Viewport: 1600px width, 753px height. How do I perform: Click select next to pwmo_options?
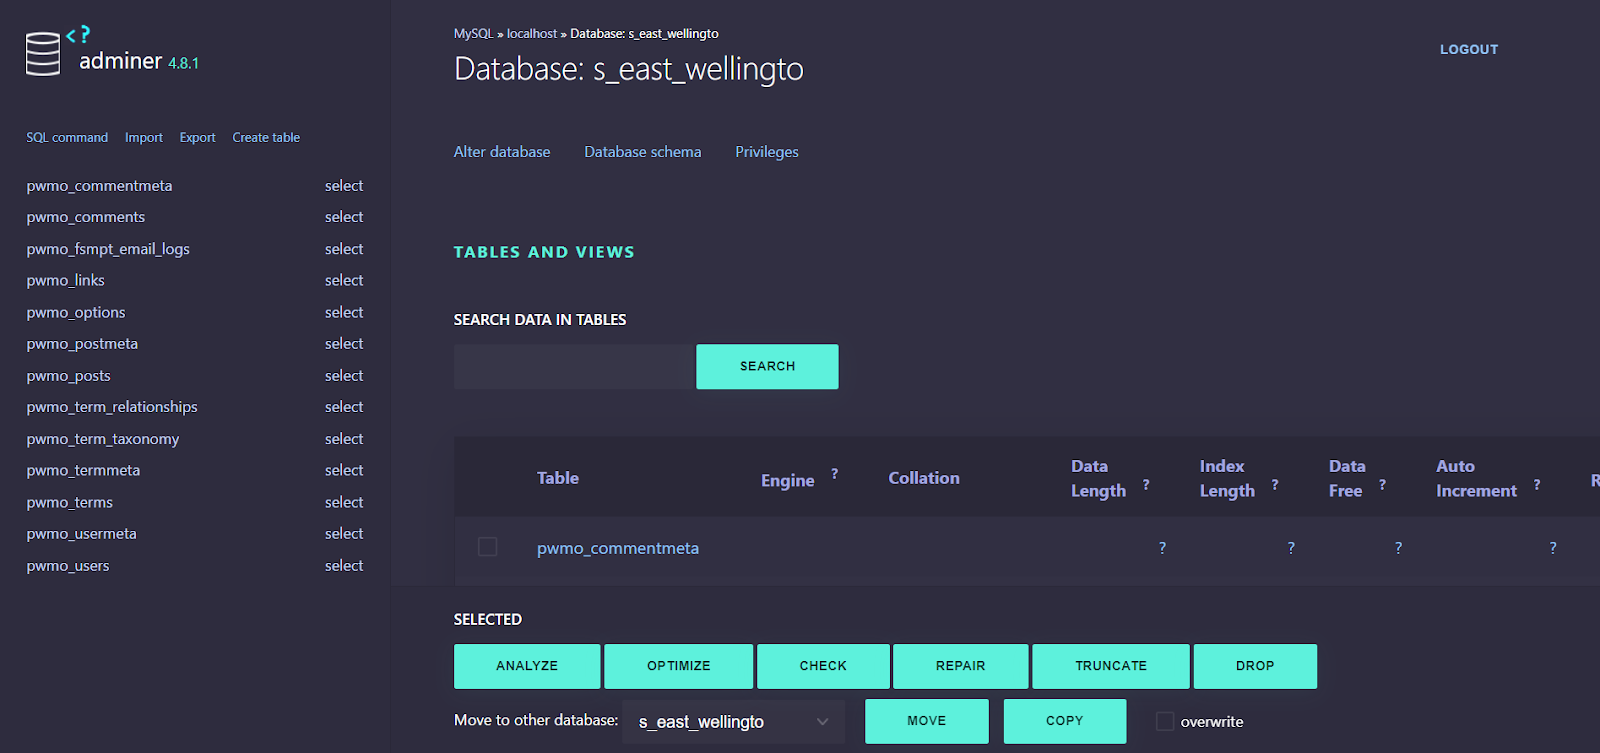(x=344, y=313)
